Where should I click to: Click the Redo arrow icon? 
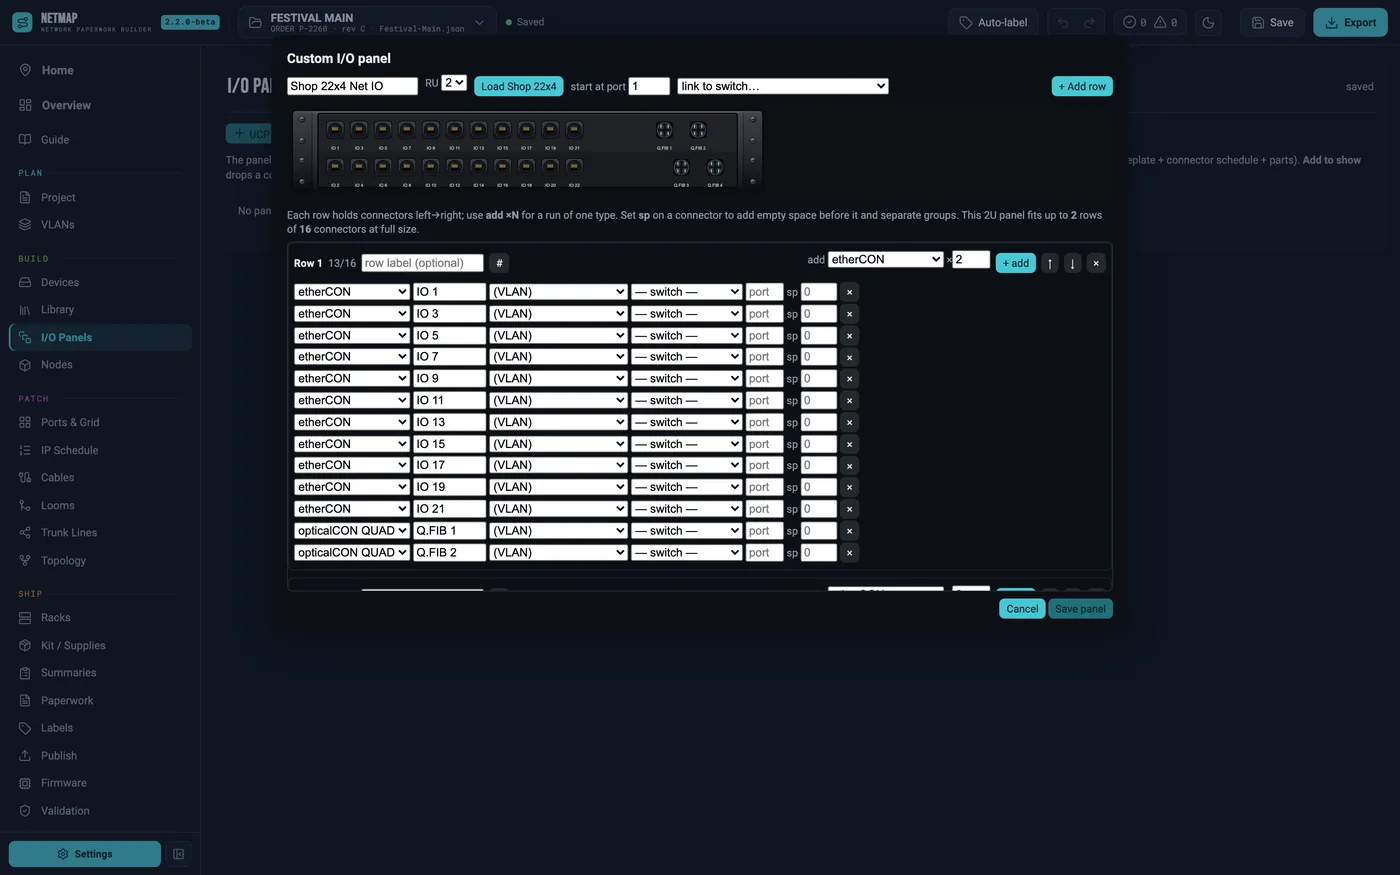pos(1090,22)
